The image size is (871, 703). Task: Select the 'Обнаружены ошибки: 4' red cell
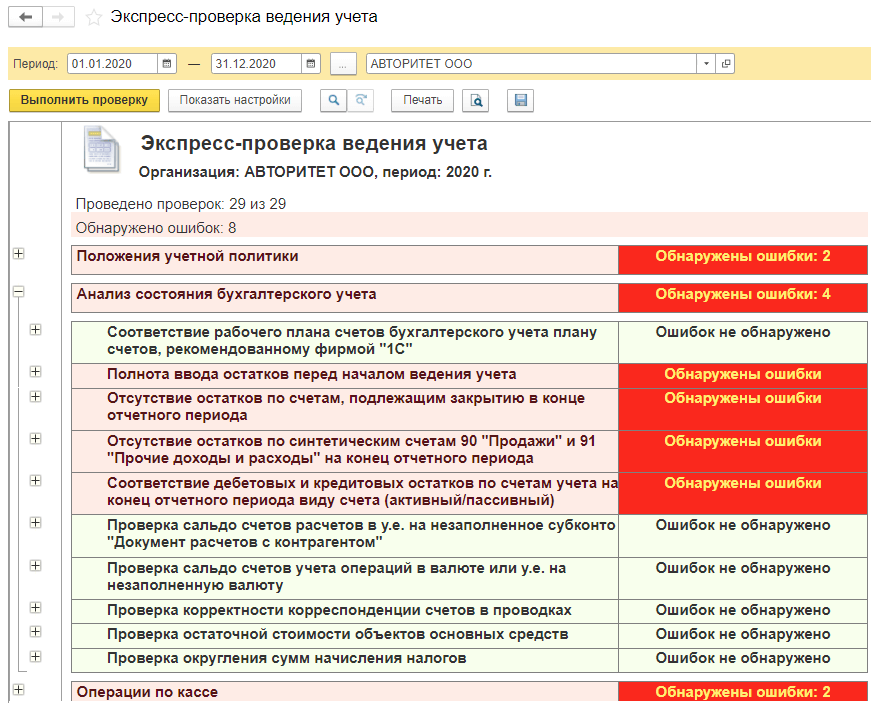click(x=742, y=295)
